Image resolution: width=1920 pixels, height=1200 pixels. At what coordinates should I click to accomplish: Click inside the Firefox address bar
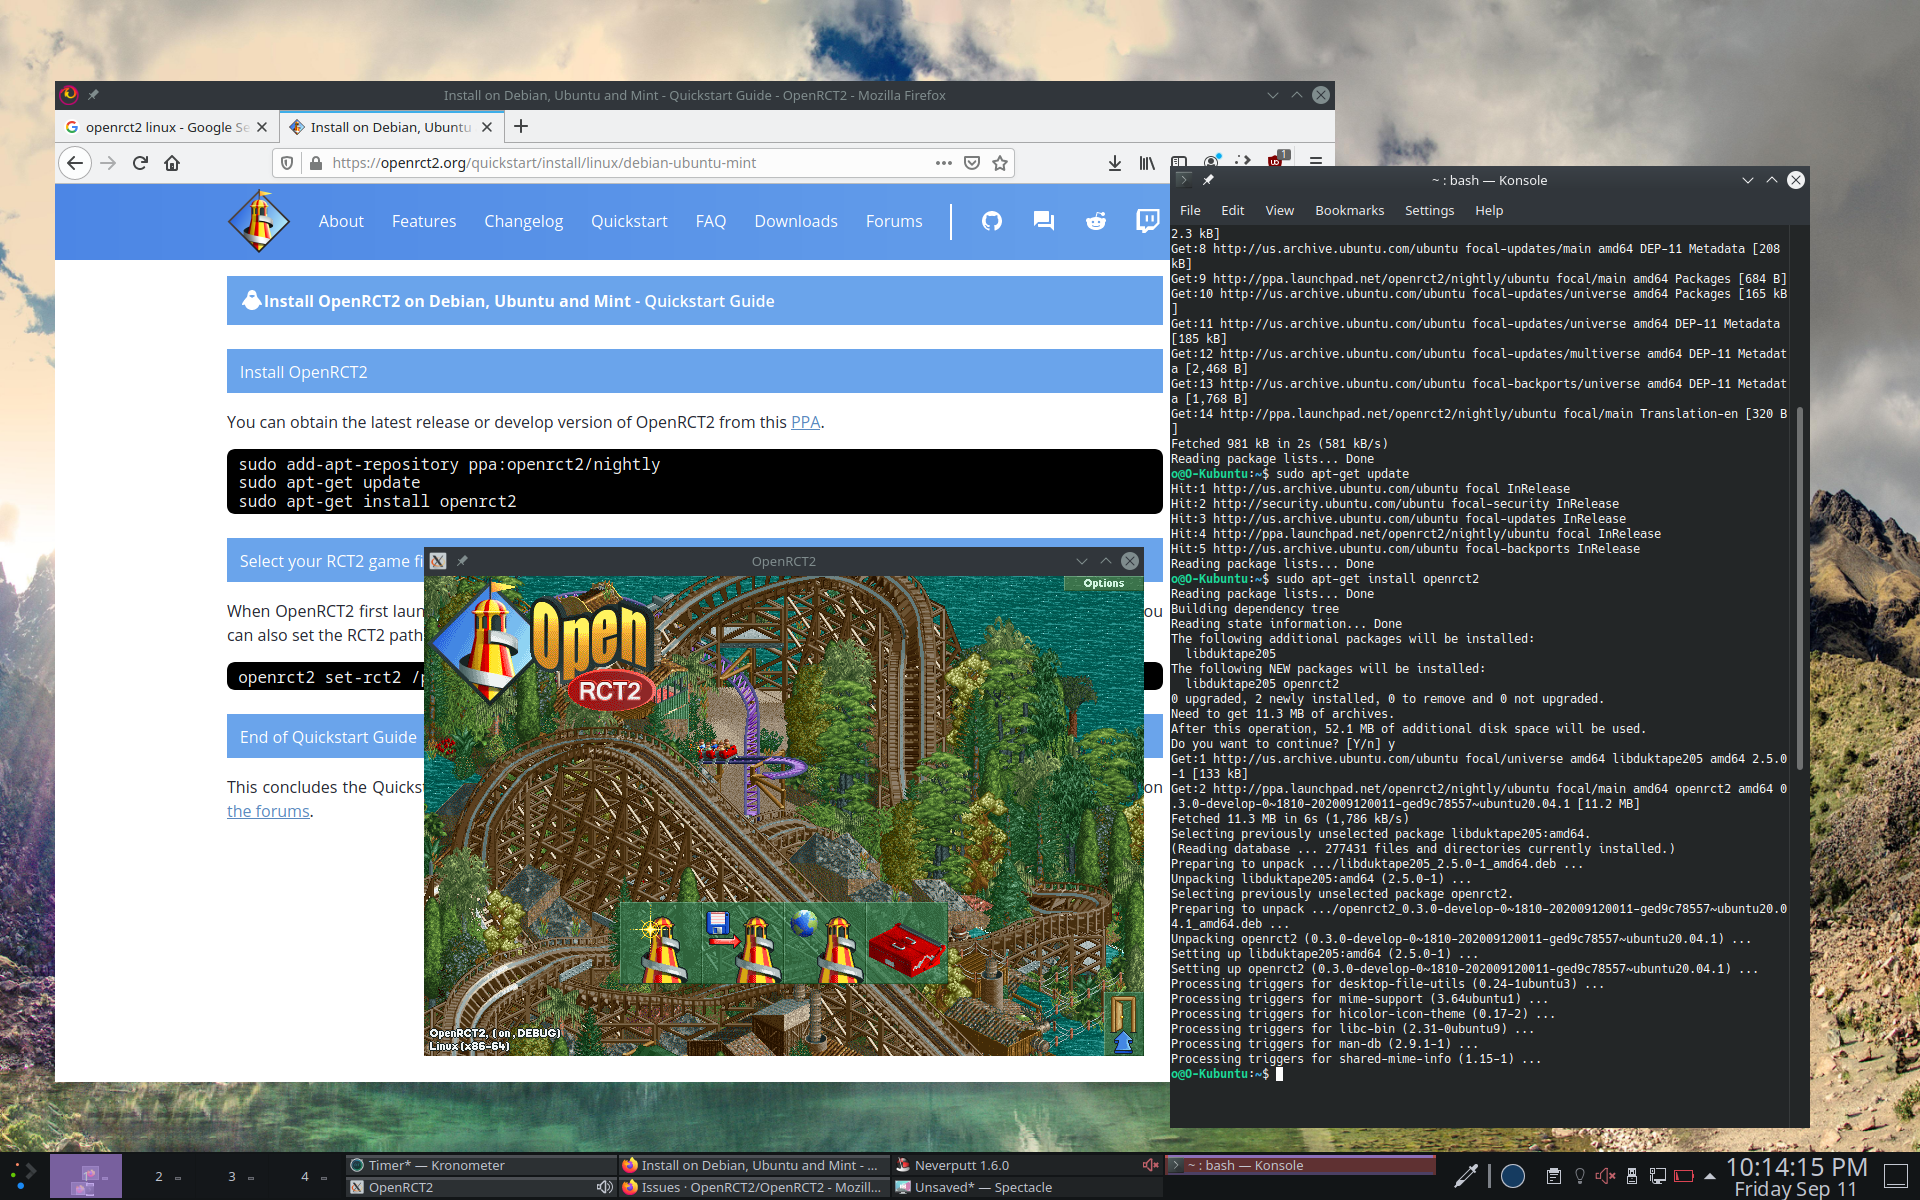tap(600, 163)
